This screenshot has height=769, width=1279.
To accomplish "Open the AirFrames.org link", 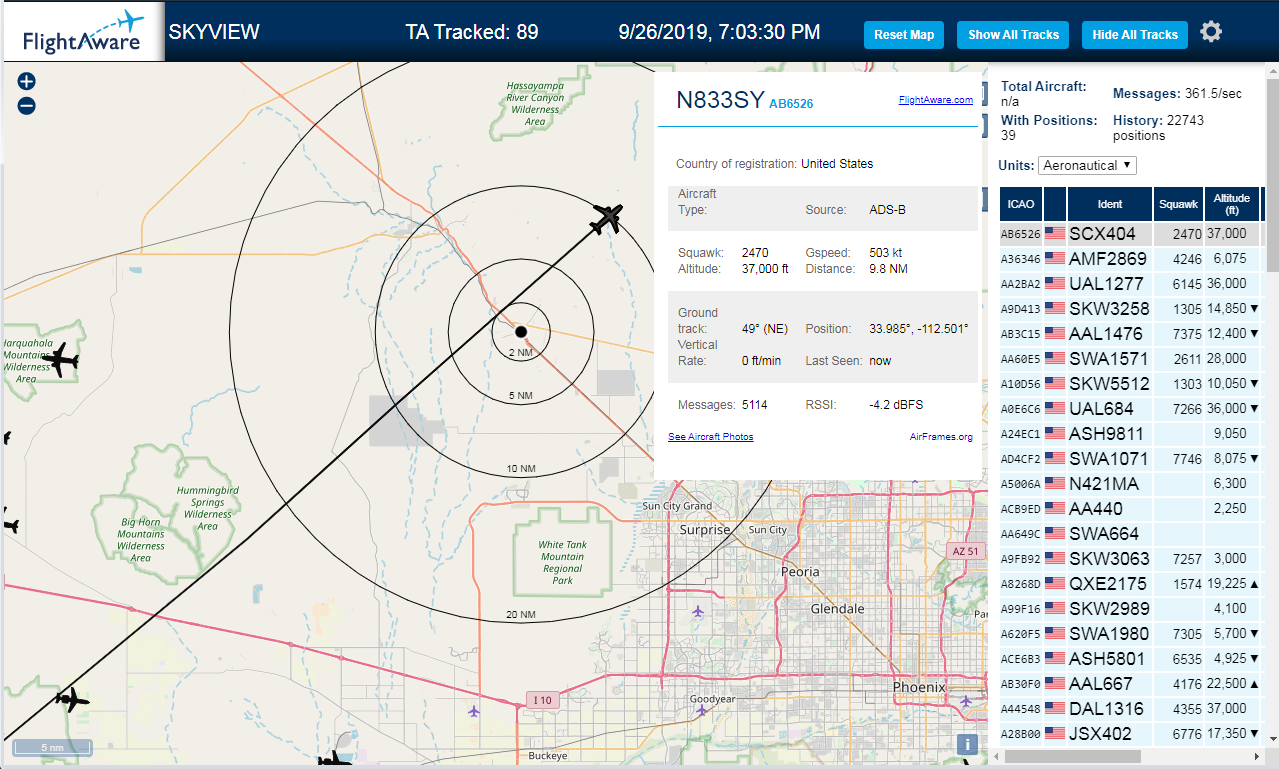I will click(x=941, y=436).
